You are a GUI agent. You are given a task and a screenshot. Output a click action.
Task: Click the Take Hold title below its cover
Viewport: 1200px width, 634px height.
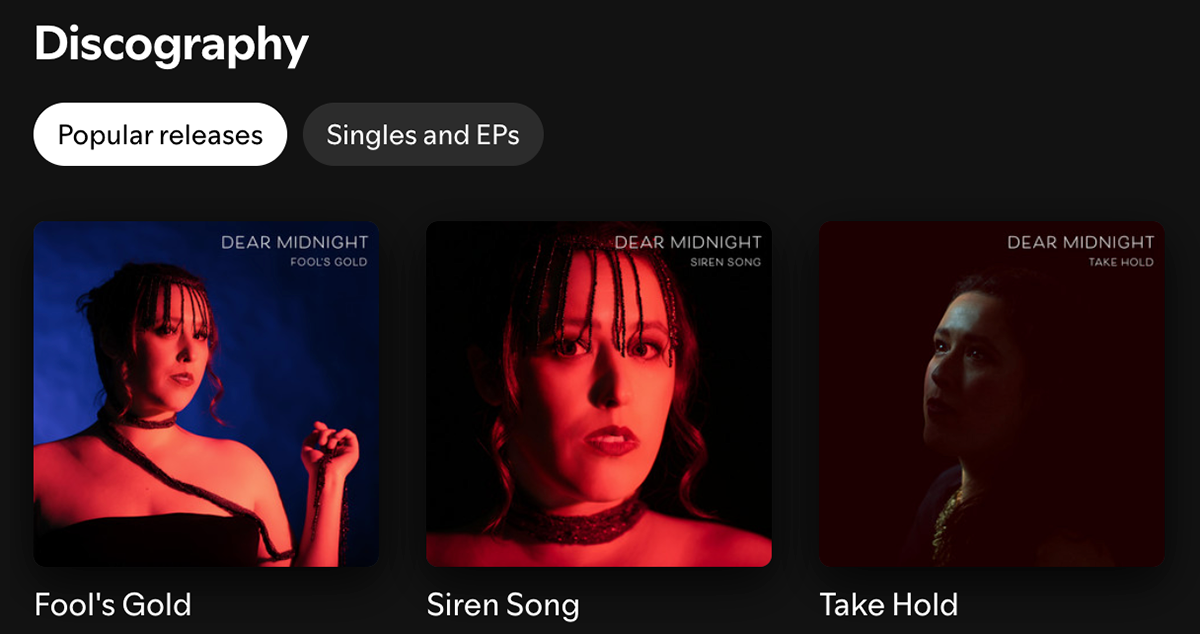[889, 604]
